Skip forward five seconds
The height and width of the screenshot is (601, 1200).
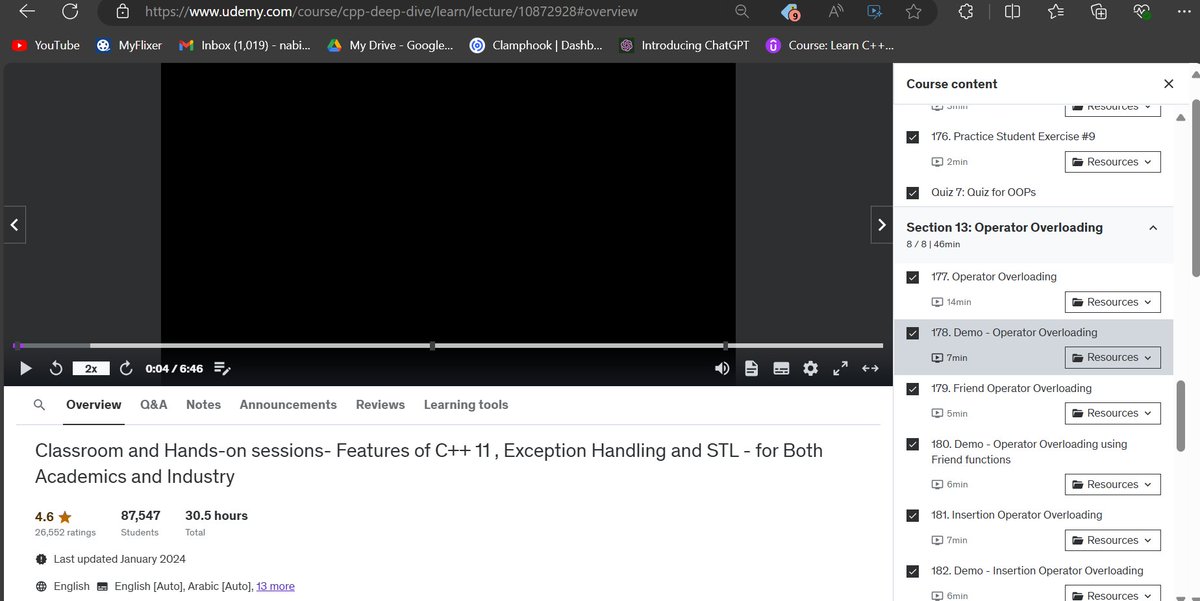(x=126, y=368)
